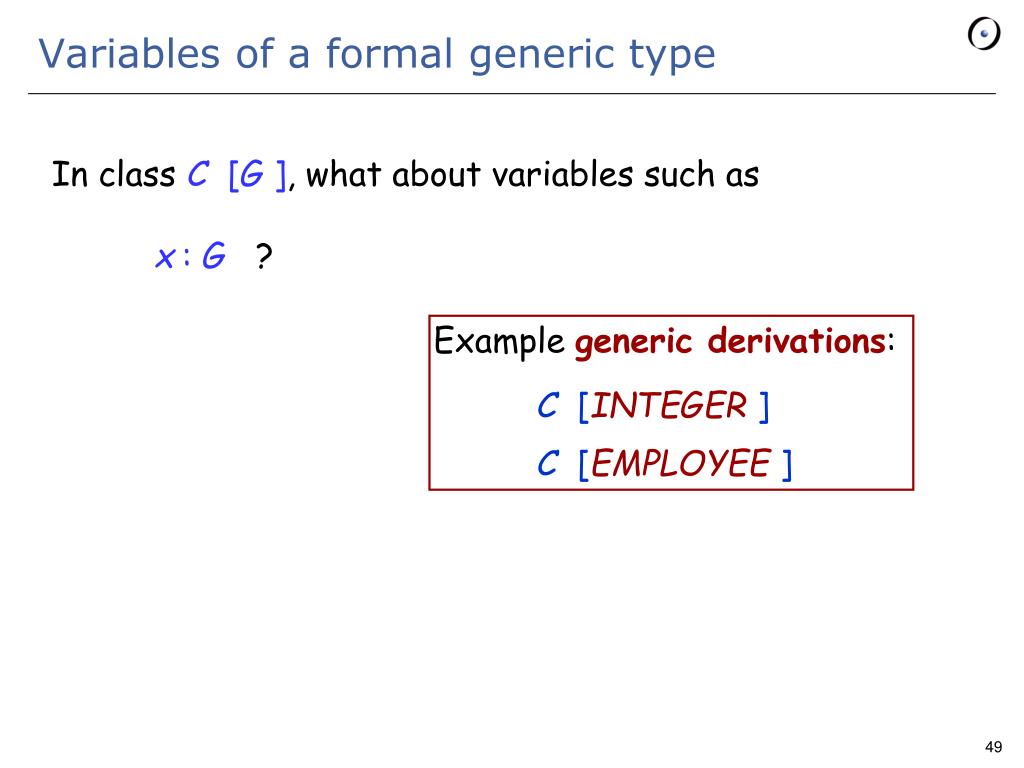Click the blue "x : G" declaration
The height and width of the screenshot is (768, 1024).
[x=191, y=255]
